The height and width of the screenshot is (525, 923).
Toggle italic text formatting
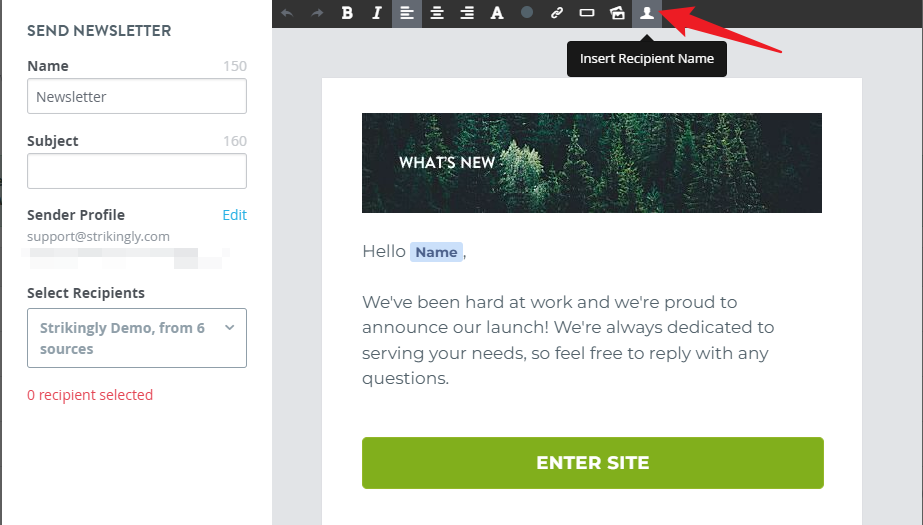pos(377,13)
